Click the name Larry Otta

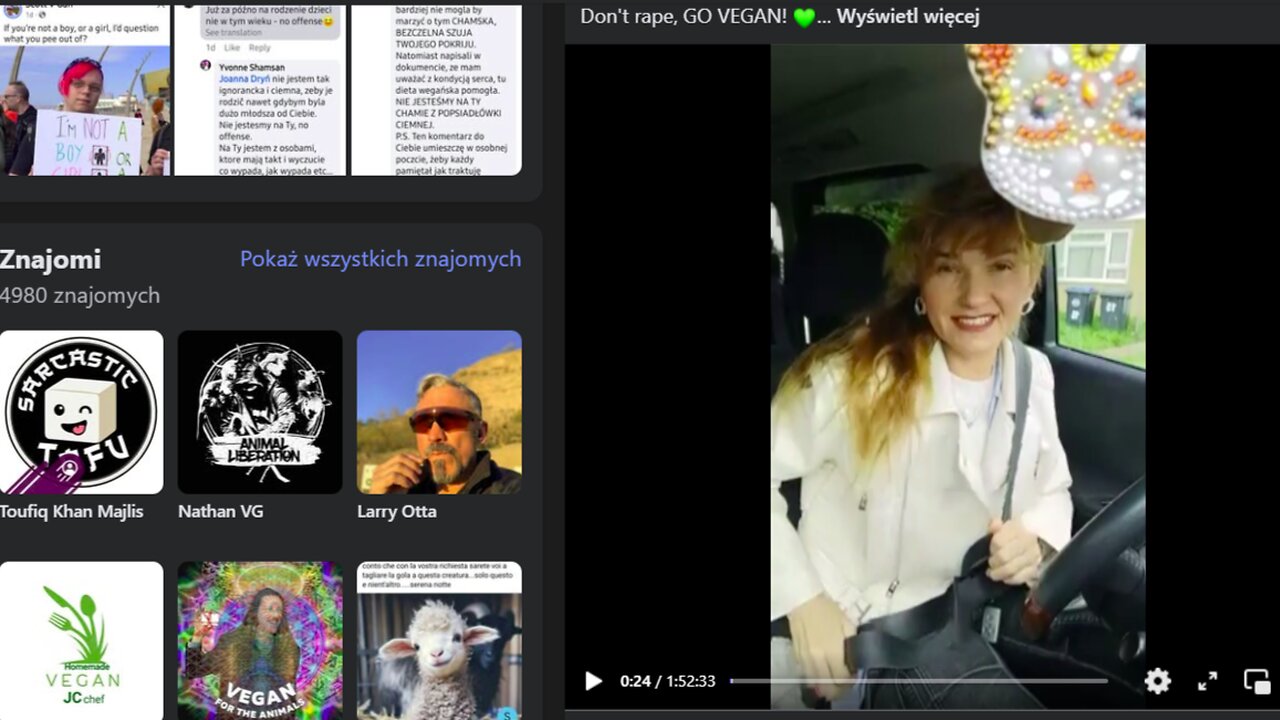coord(397,511)
